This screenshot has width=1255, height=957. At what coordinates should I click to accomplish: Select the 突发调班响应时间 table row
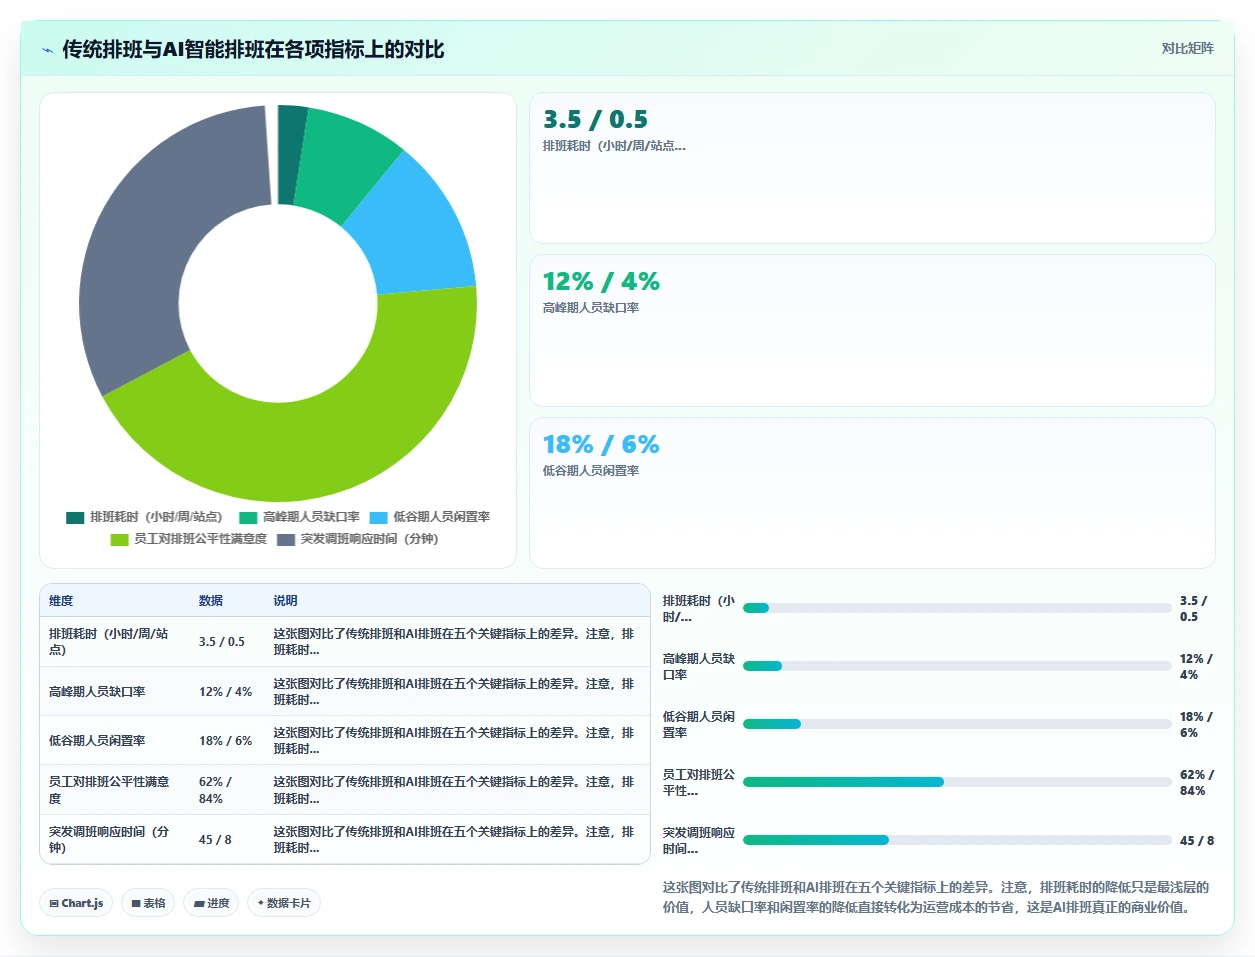(x=345, y=839)
